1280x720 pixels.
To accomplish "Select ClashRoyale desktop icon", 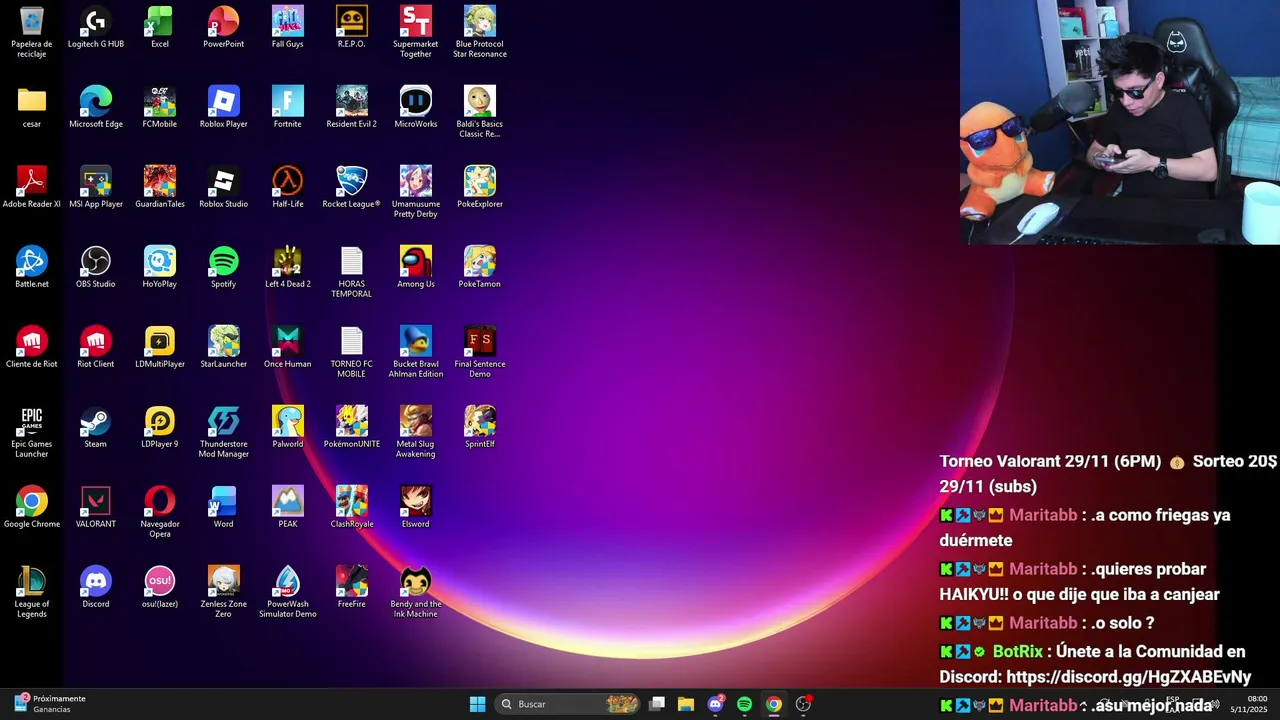I will [x=352, y=507].
